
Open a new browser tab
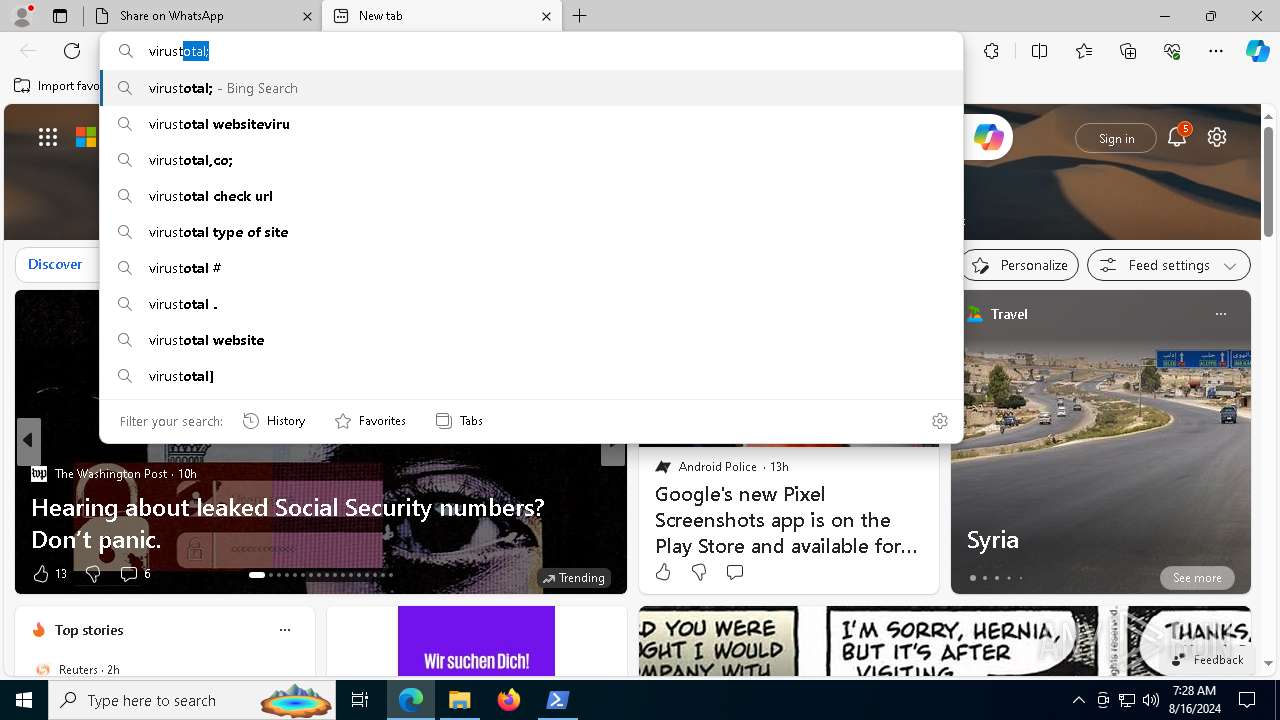(x=580, y=16)
